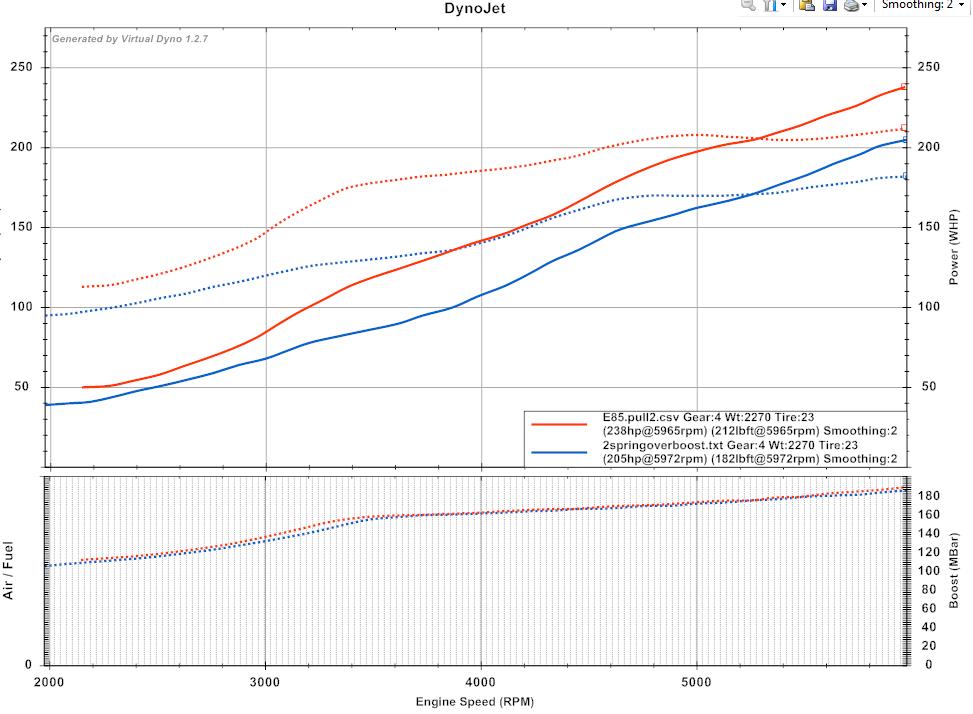Click the print graph icon

pyautogui.click(x=852, y=6)
